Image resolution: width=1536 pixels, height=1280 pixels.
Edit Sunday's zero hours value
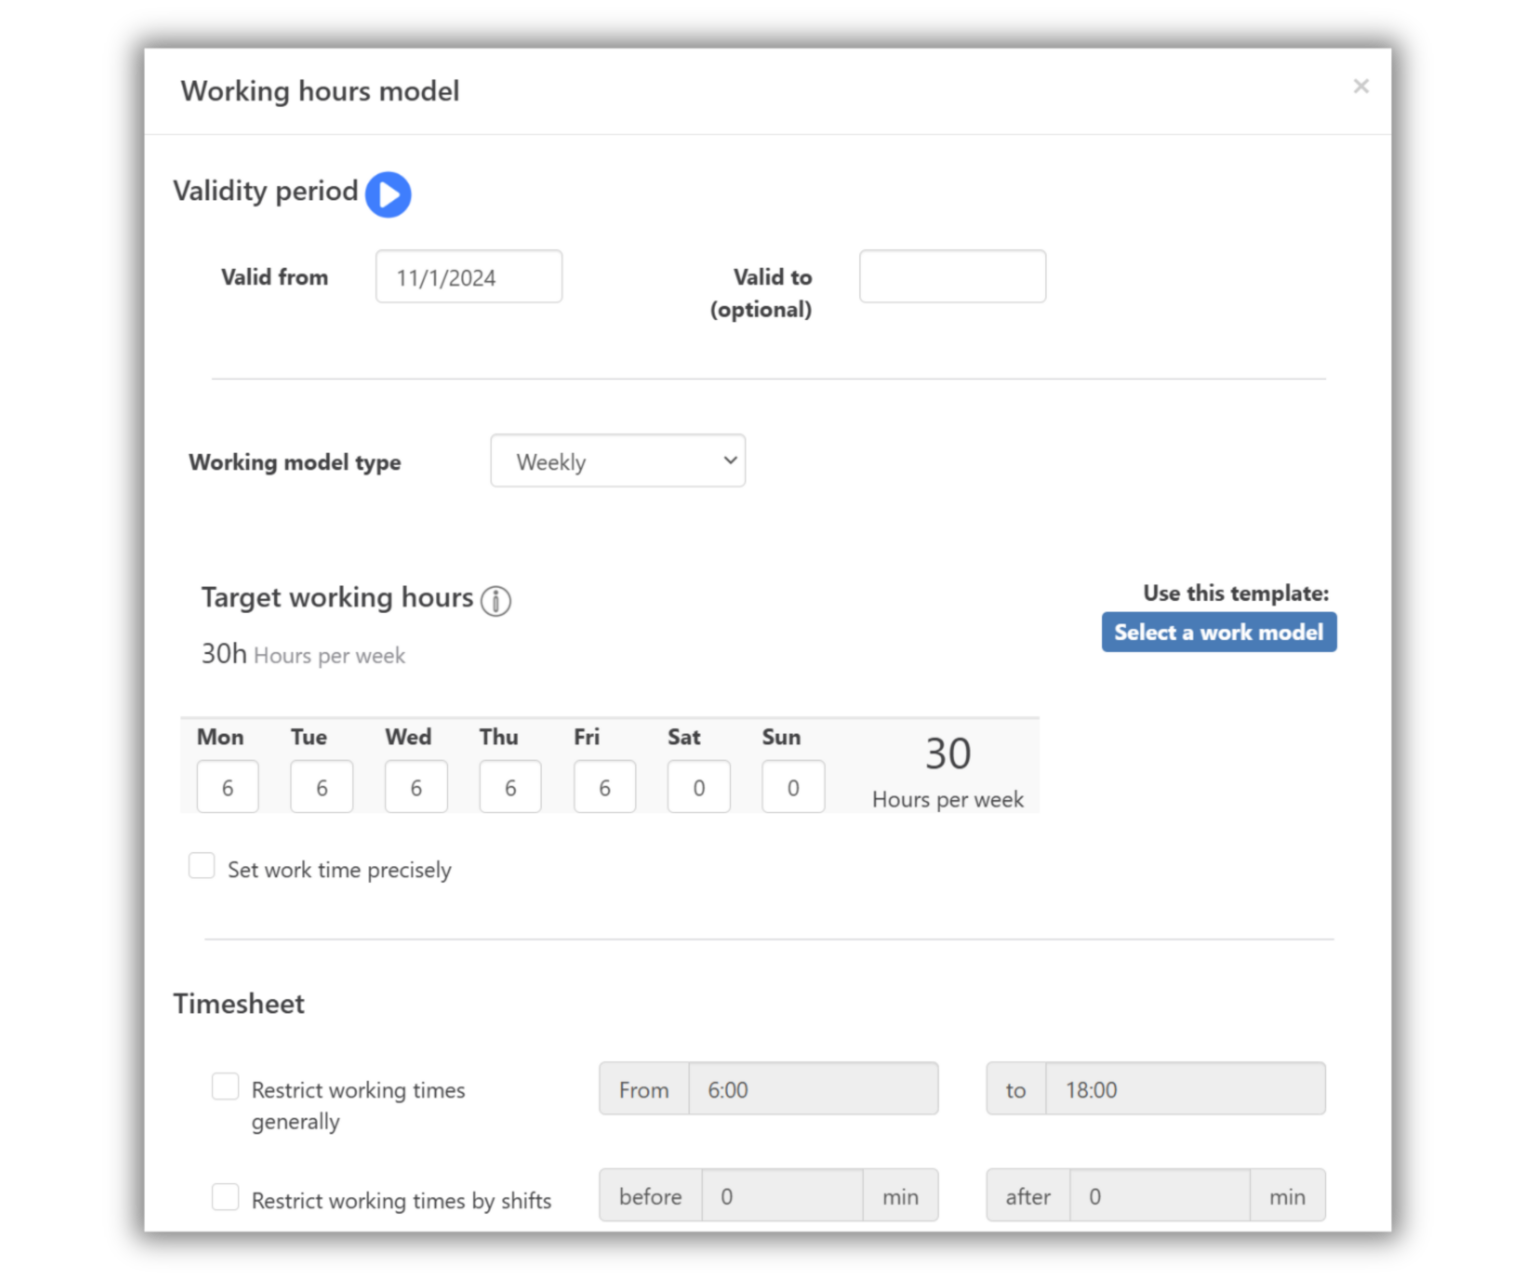coord(793,787)
